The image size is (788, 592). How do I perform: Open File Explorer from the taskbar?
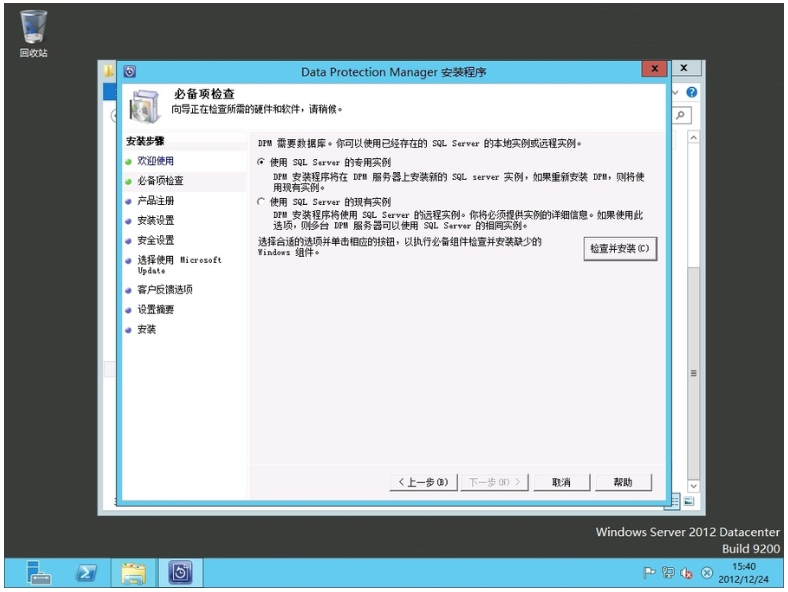[134, 573]
